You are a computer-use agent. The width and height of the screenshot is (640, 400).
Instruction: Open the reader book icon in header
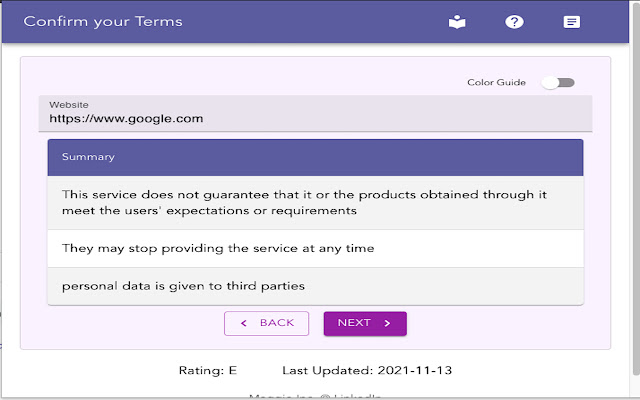pyautogui.click(x=457, y=22)
